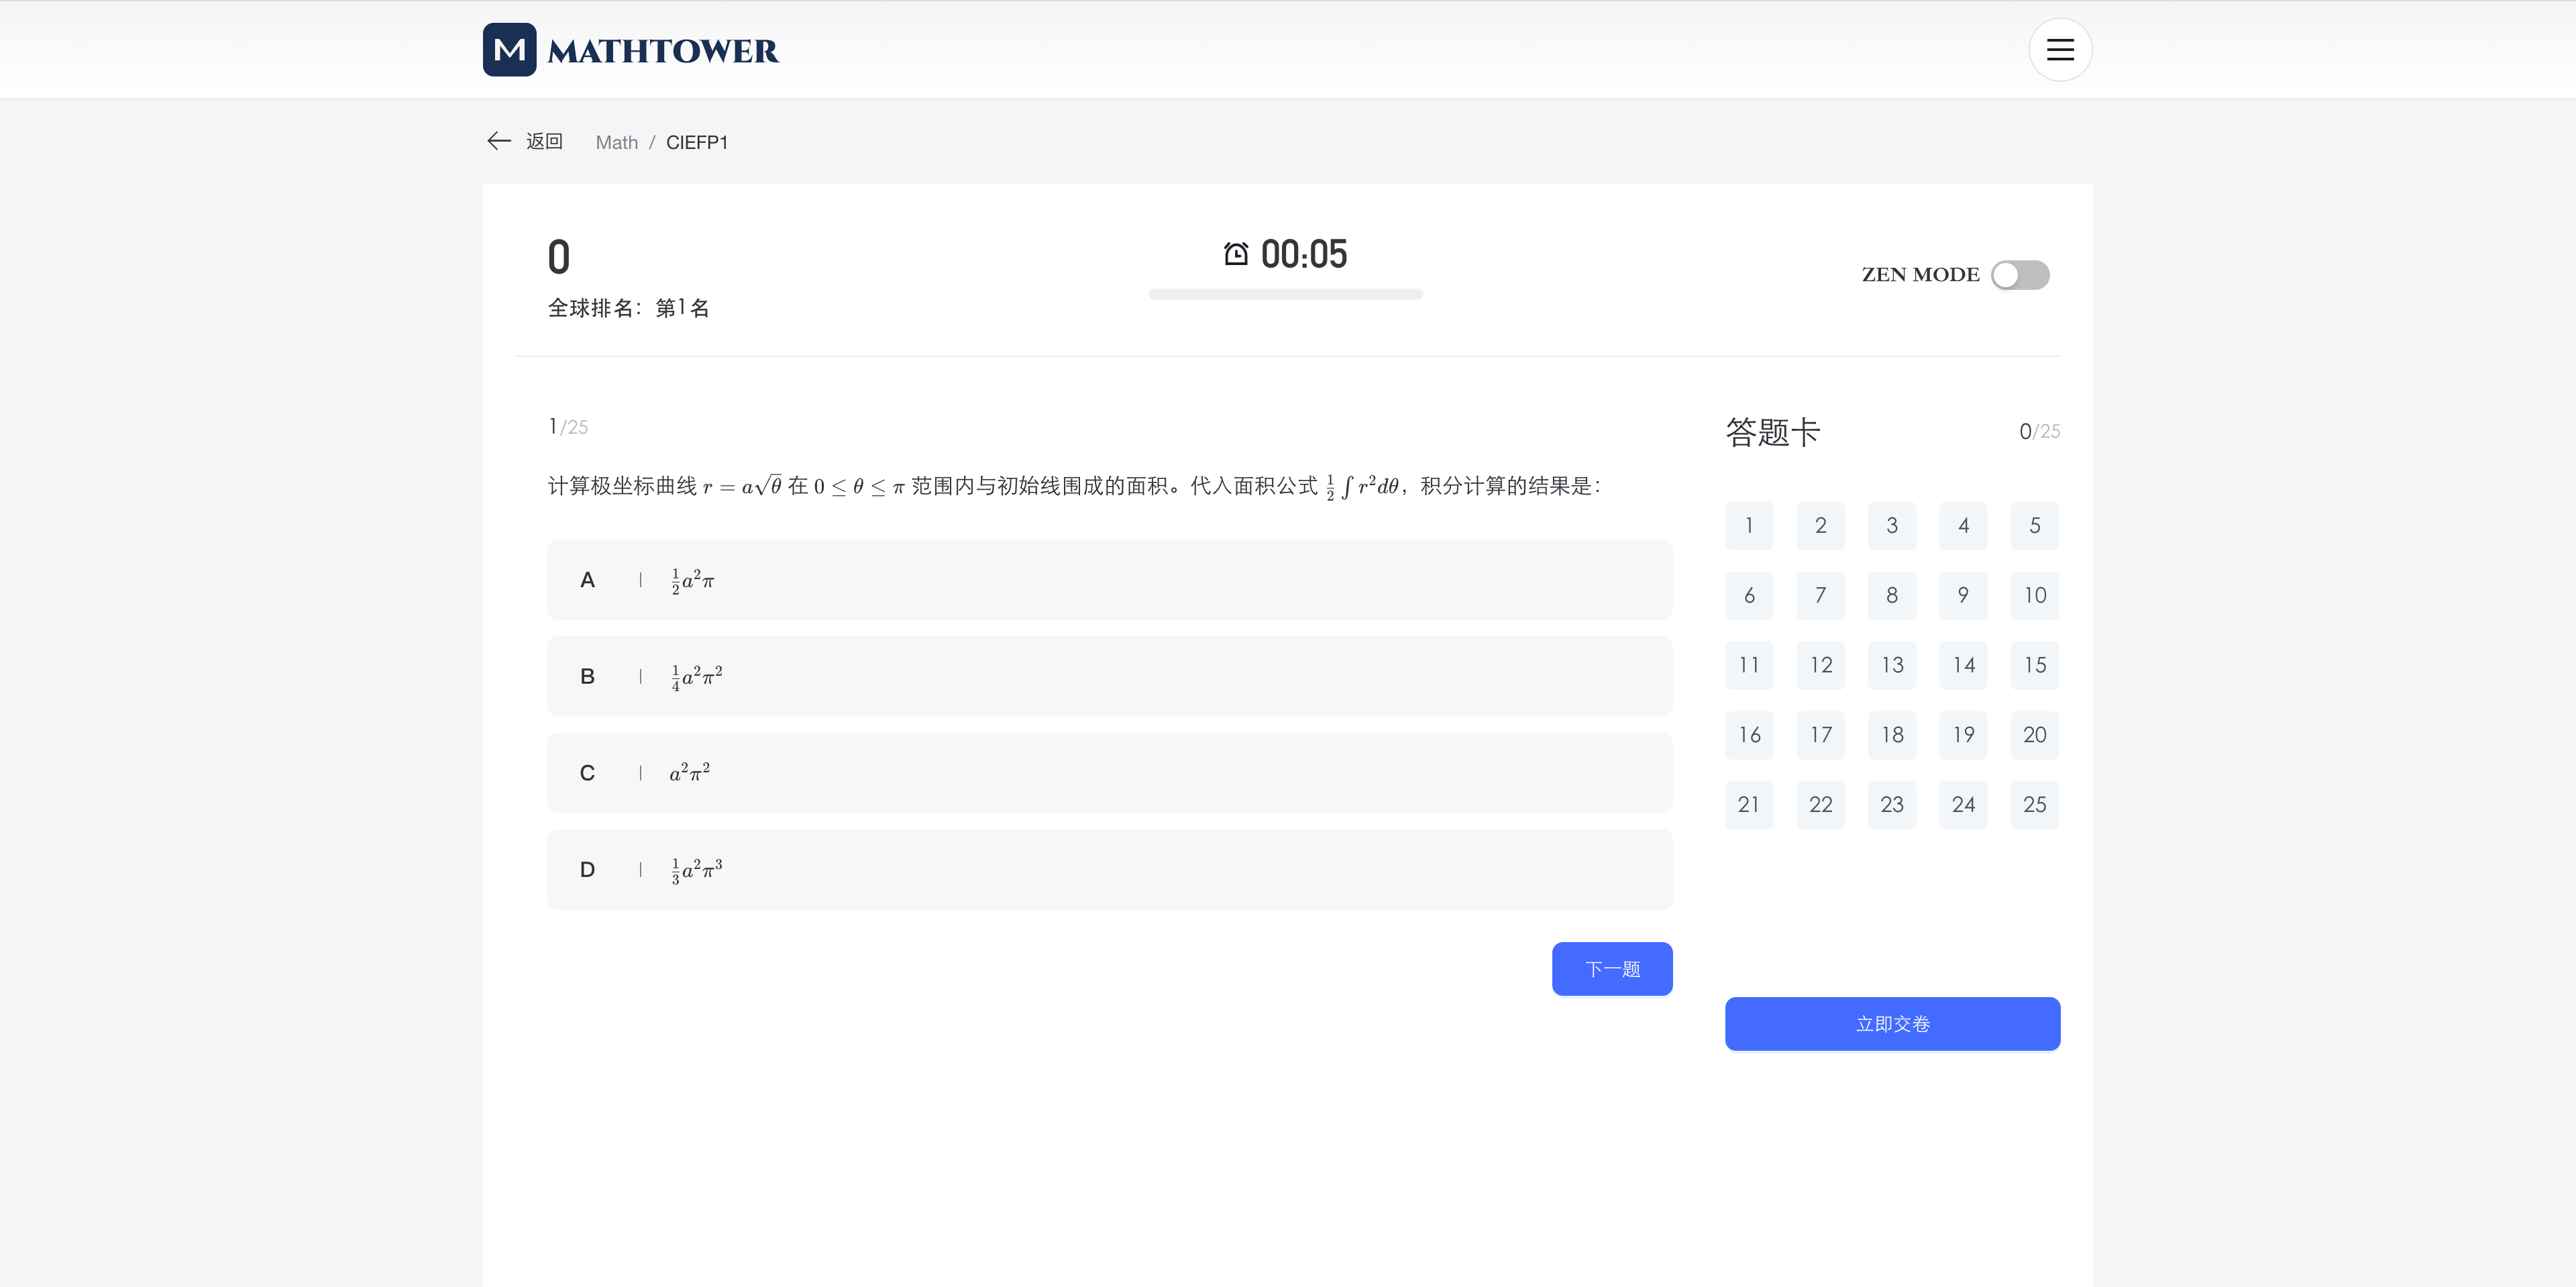
Task: Jump to question 18 in answer card
Action: [1892, 735]
